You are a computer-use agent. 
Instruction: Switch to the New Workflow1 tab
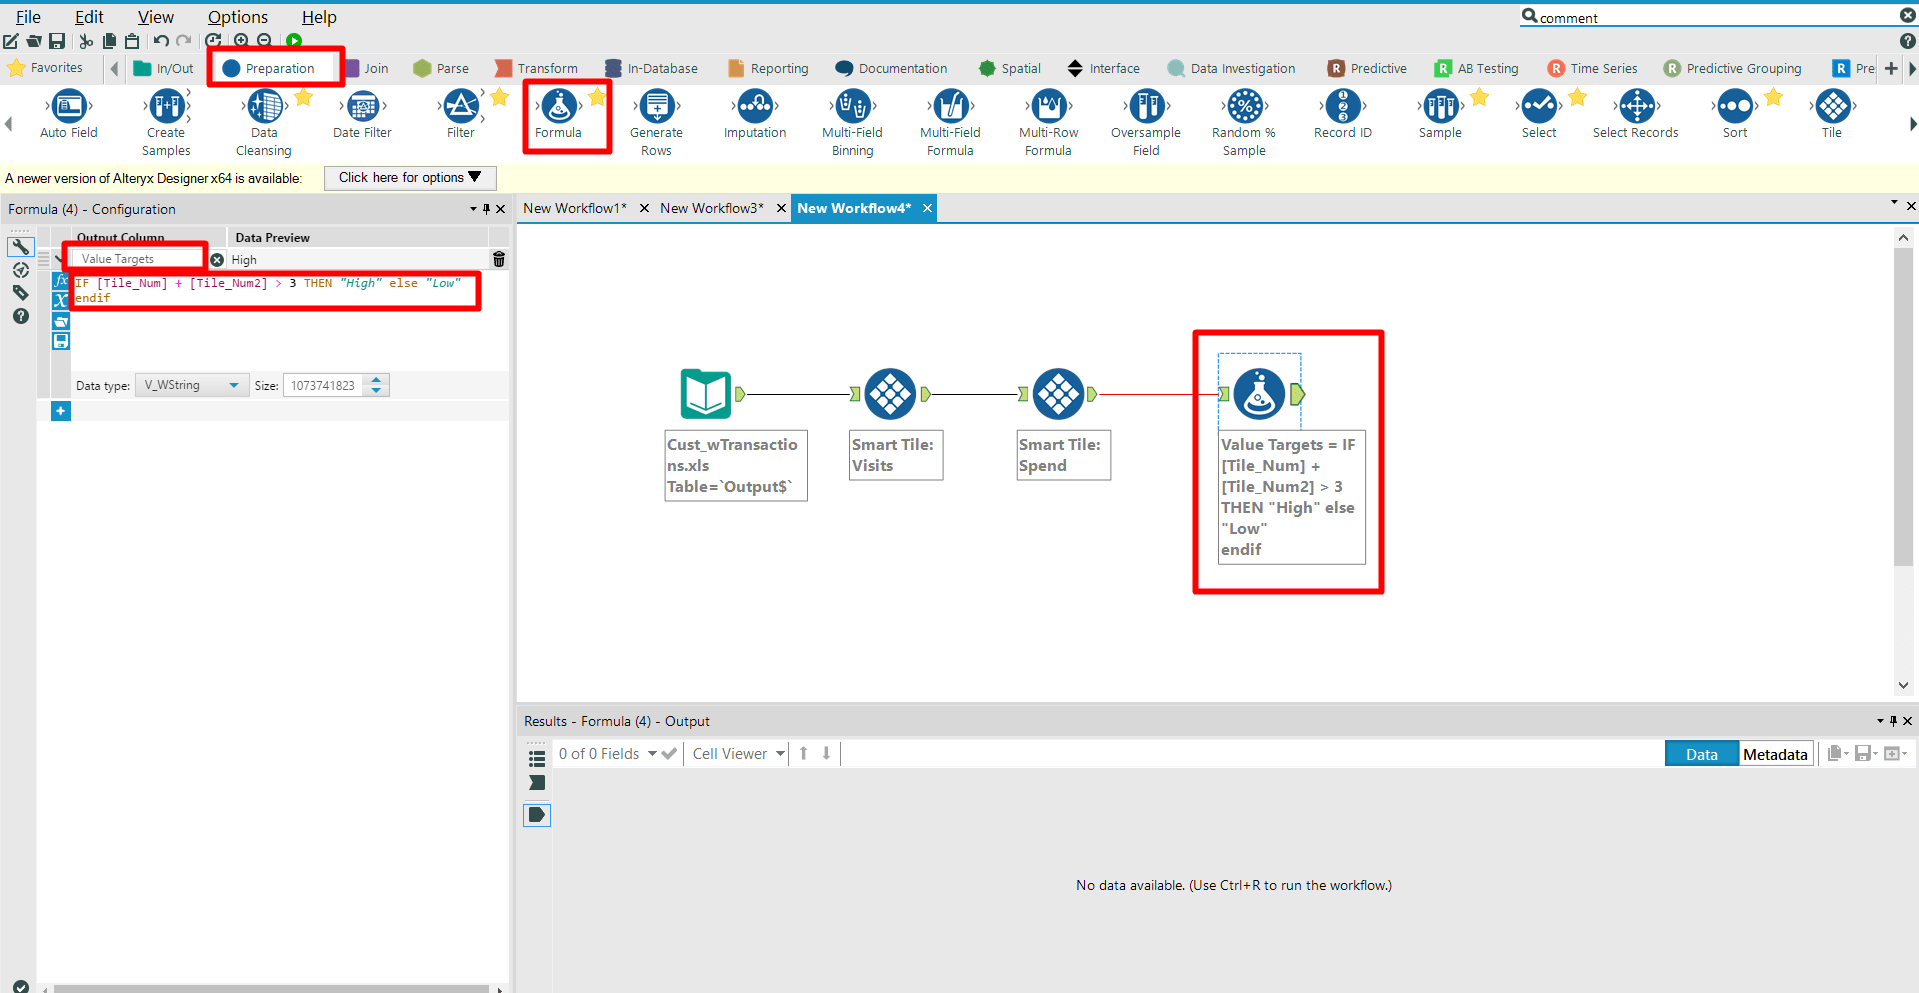click(x=575, y=208)
